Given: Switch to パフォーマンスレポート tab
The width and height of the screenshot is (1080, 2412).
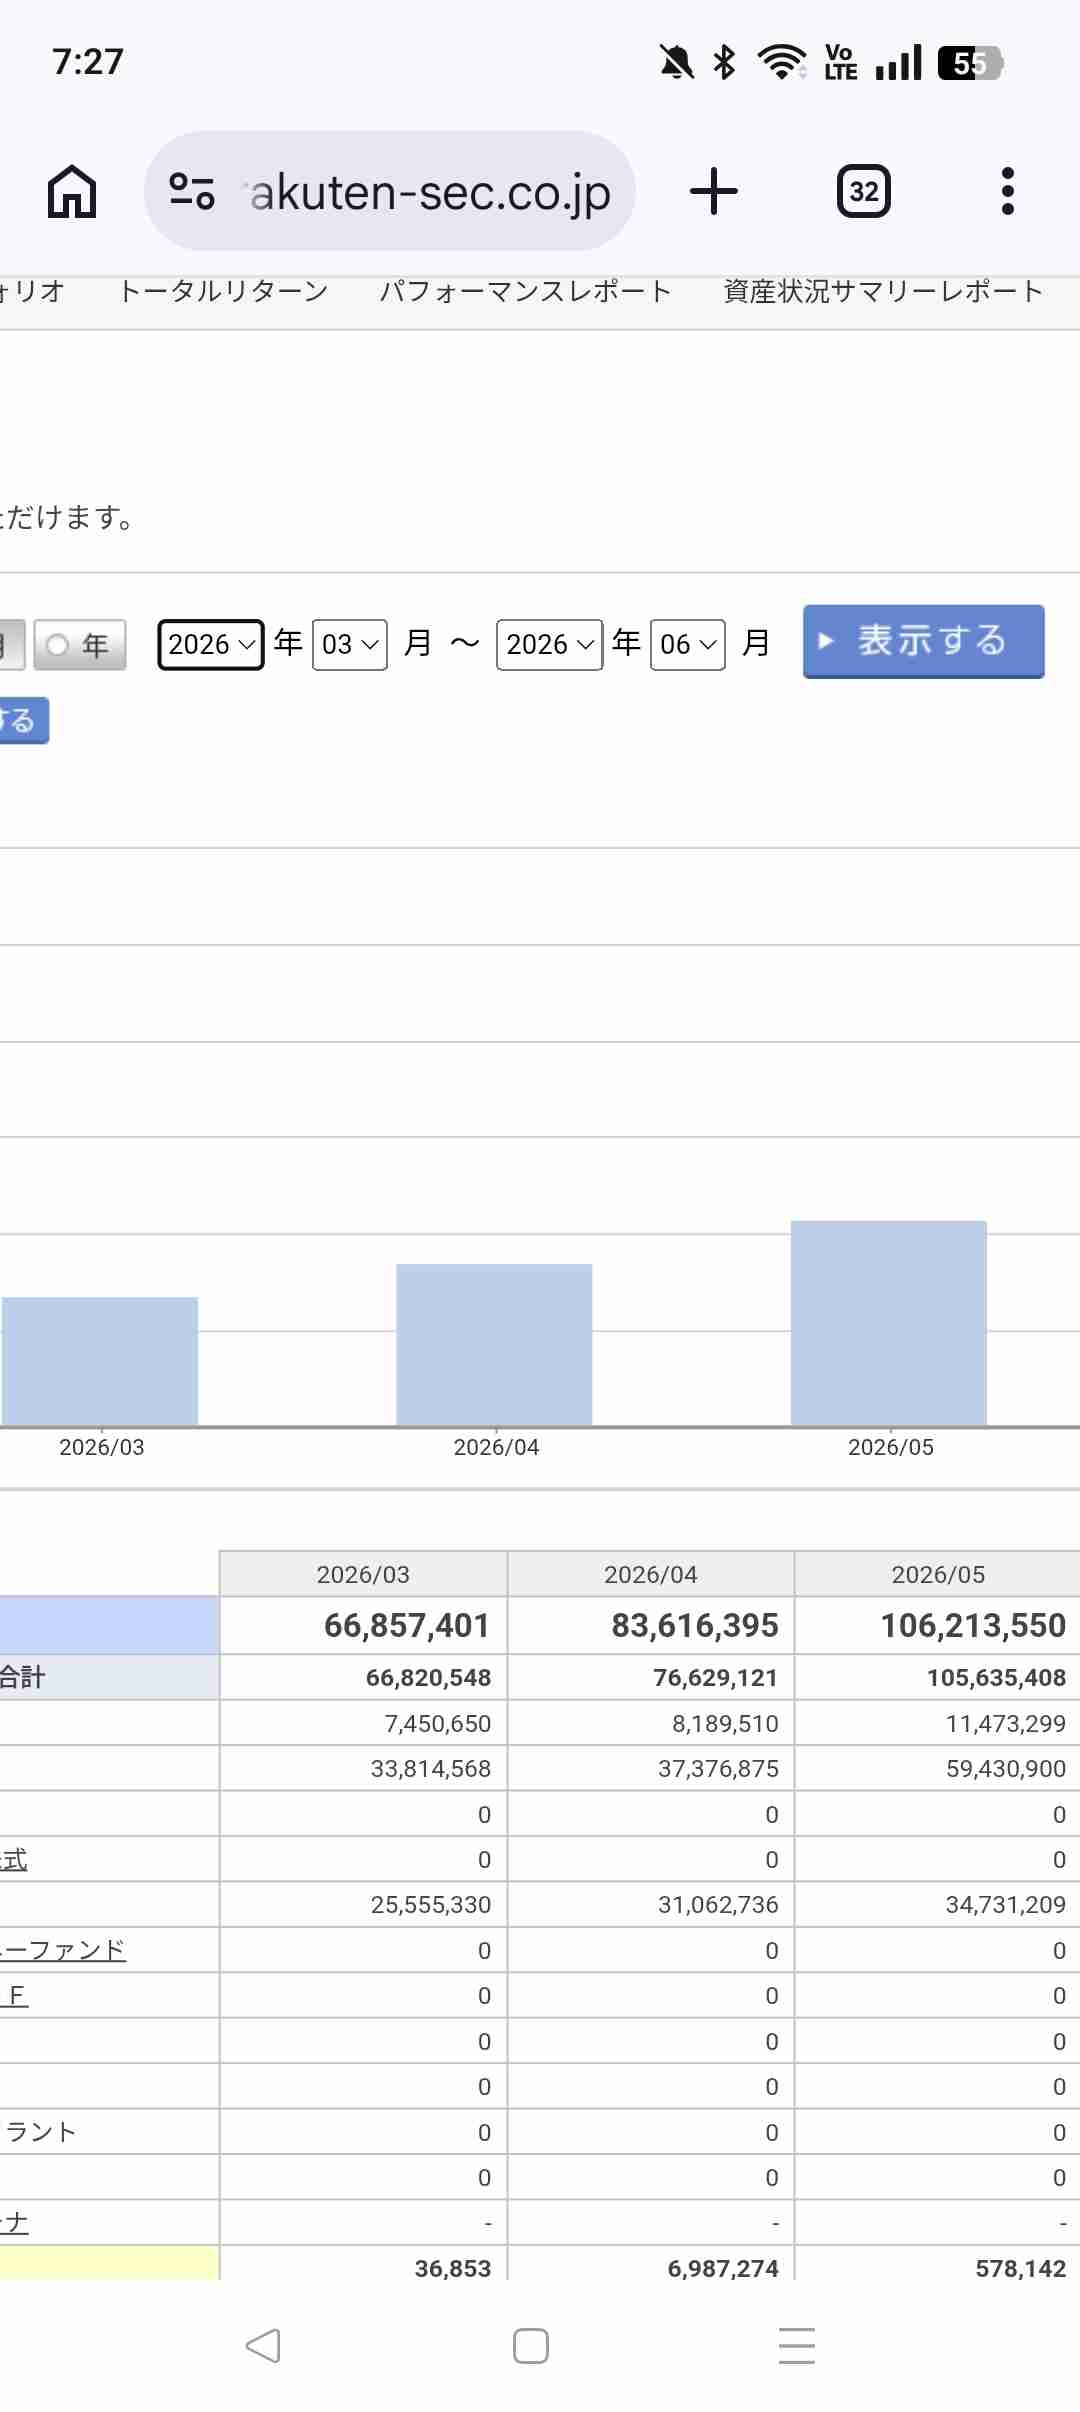Looking at the screenshot, I should [x=525, y=291].
